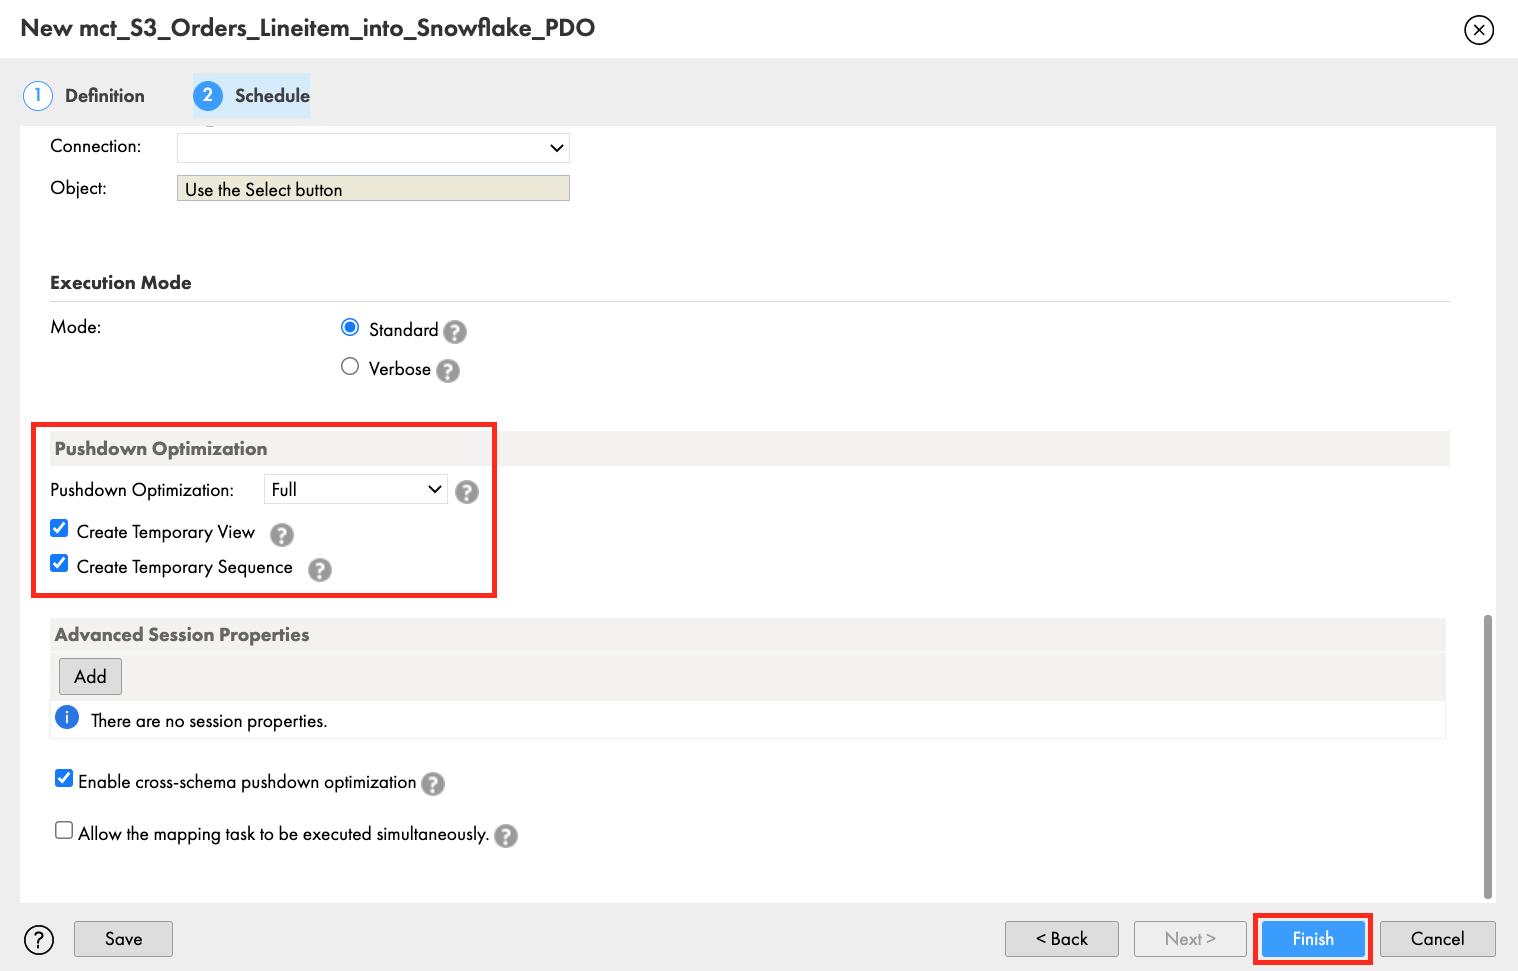Click the disabled Next button

(x=1190, y=939)
